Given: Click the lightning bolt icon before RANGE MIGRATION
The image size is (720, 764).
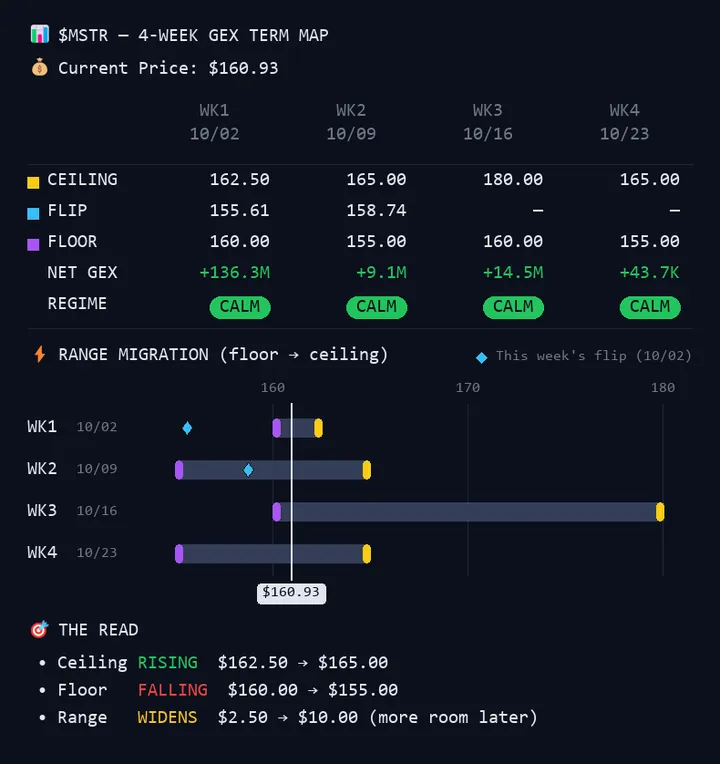Looking at the screenshot, I should (40, 354).
